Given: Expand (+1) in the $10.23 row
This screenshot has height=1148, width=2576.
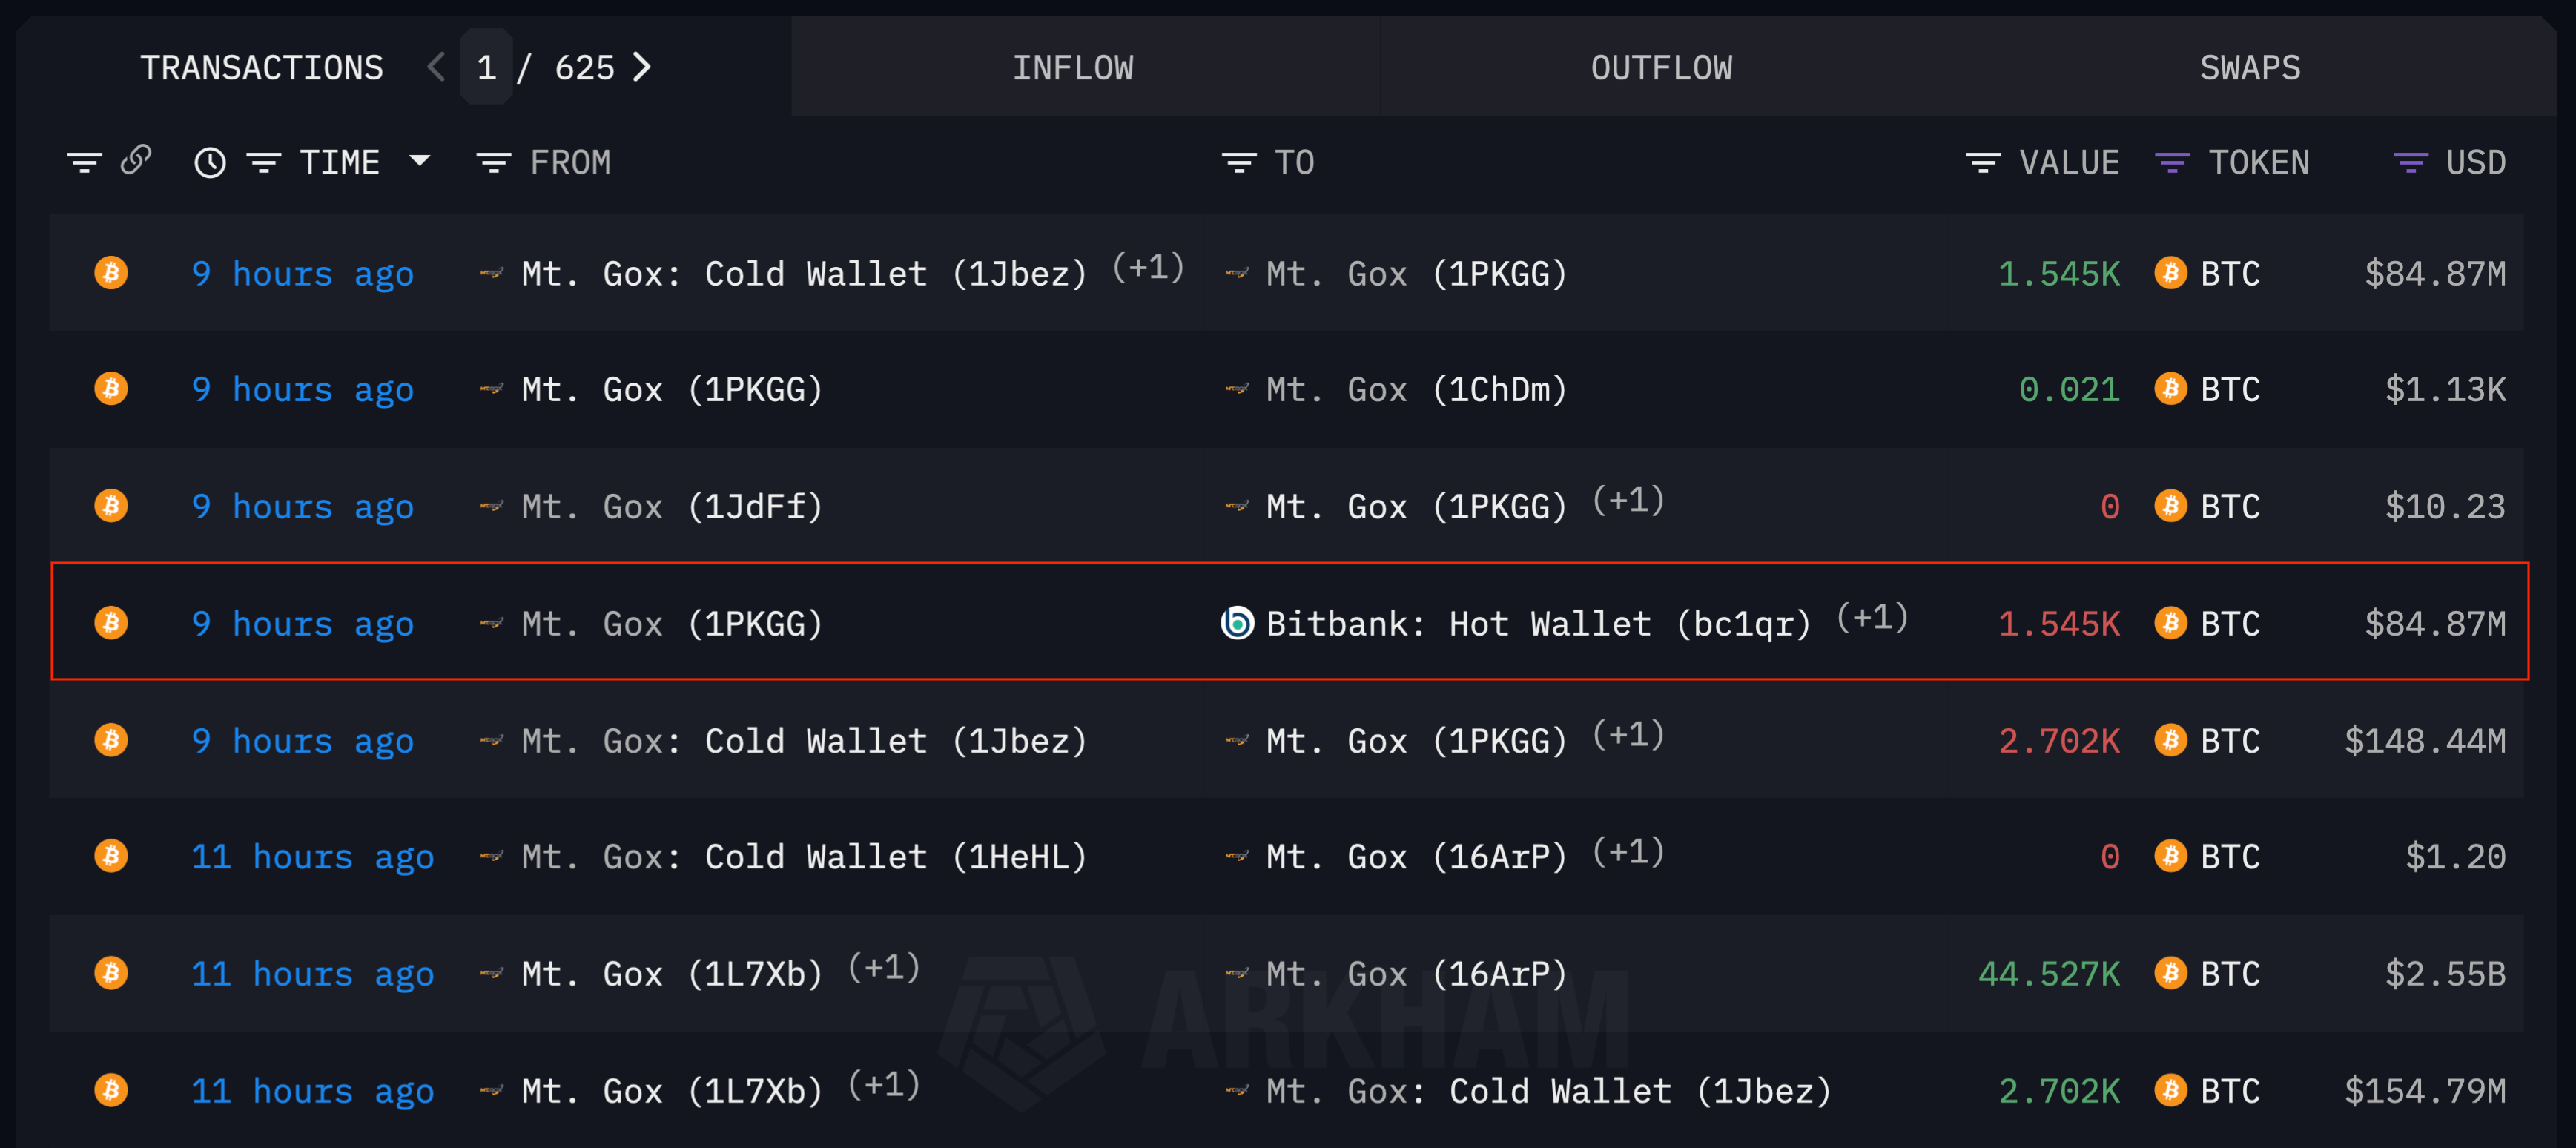Looking at the screenshot, I should [x=1628, y=501].
